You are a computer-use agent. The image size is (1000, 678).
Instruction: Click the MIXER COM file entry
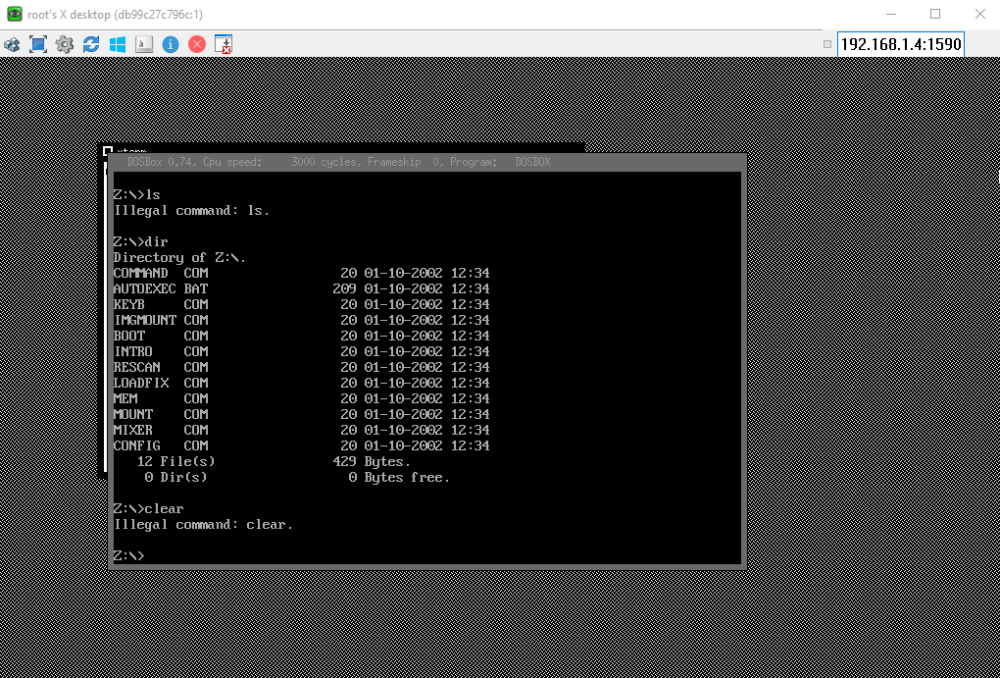click(x=302, y=431)
